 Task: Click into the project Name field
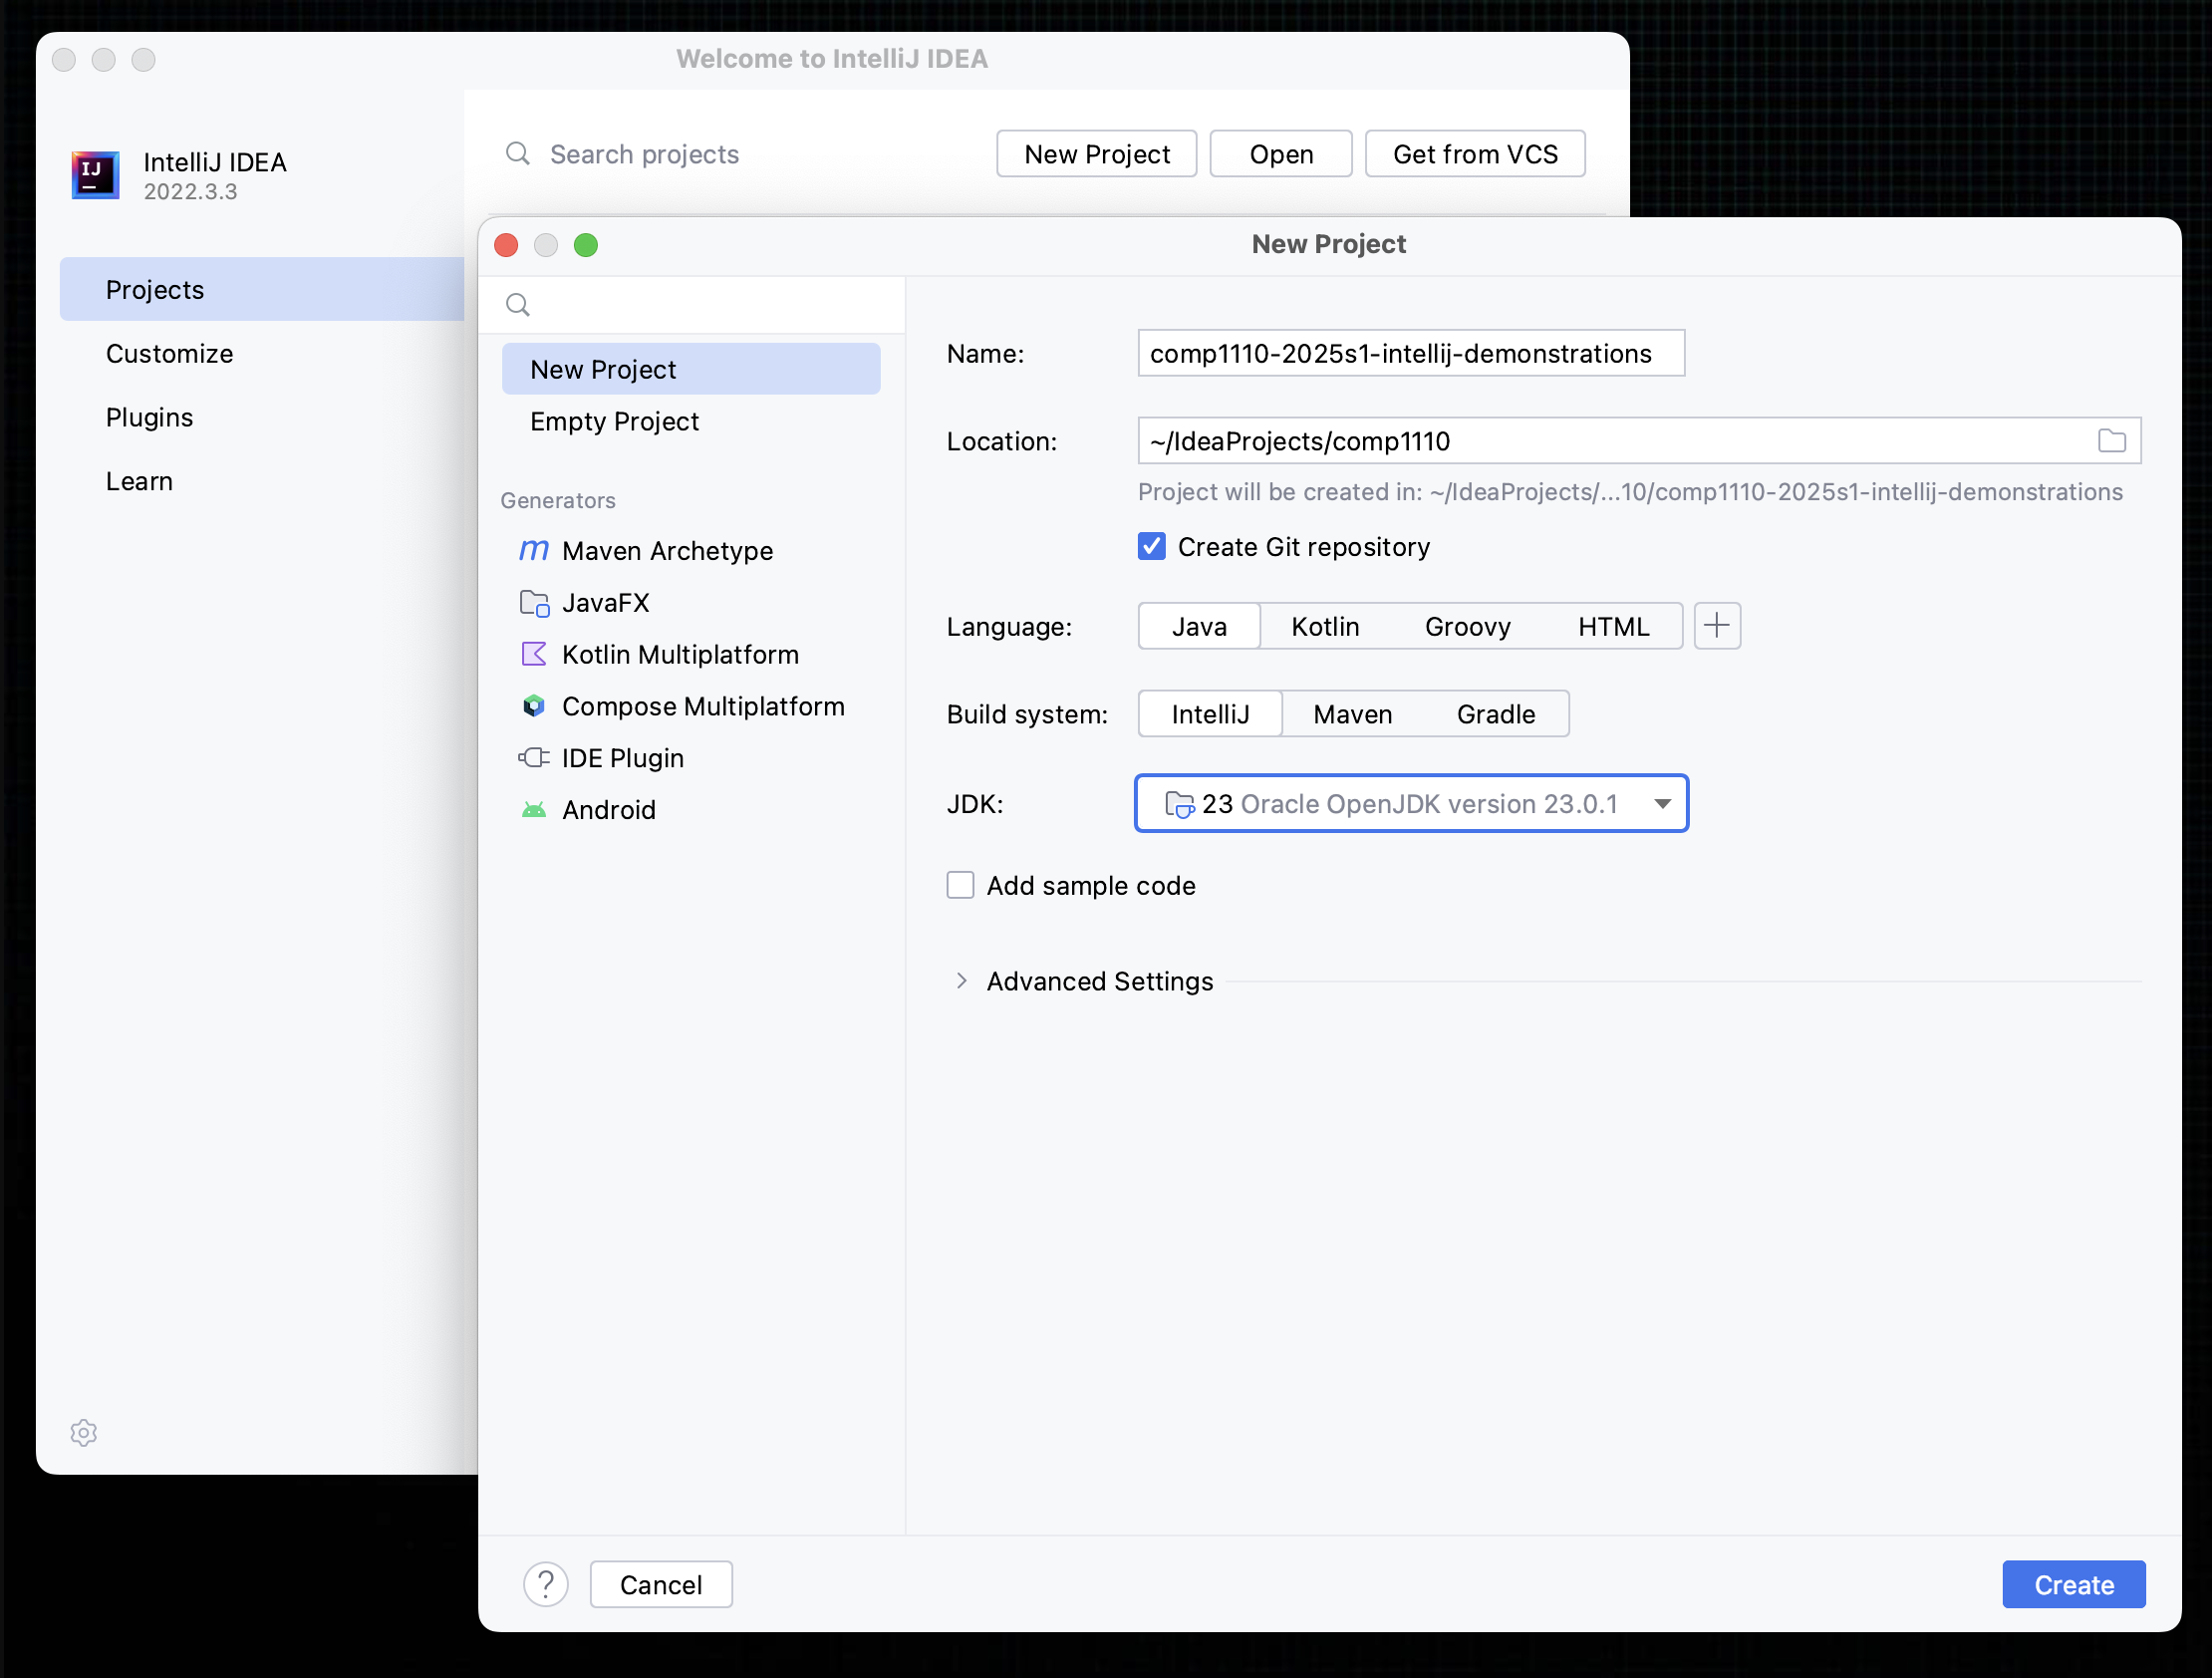1410,354
